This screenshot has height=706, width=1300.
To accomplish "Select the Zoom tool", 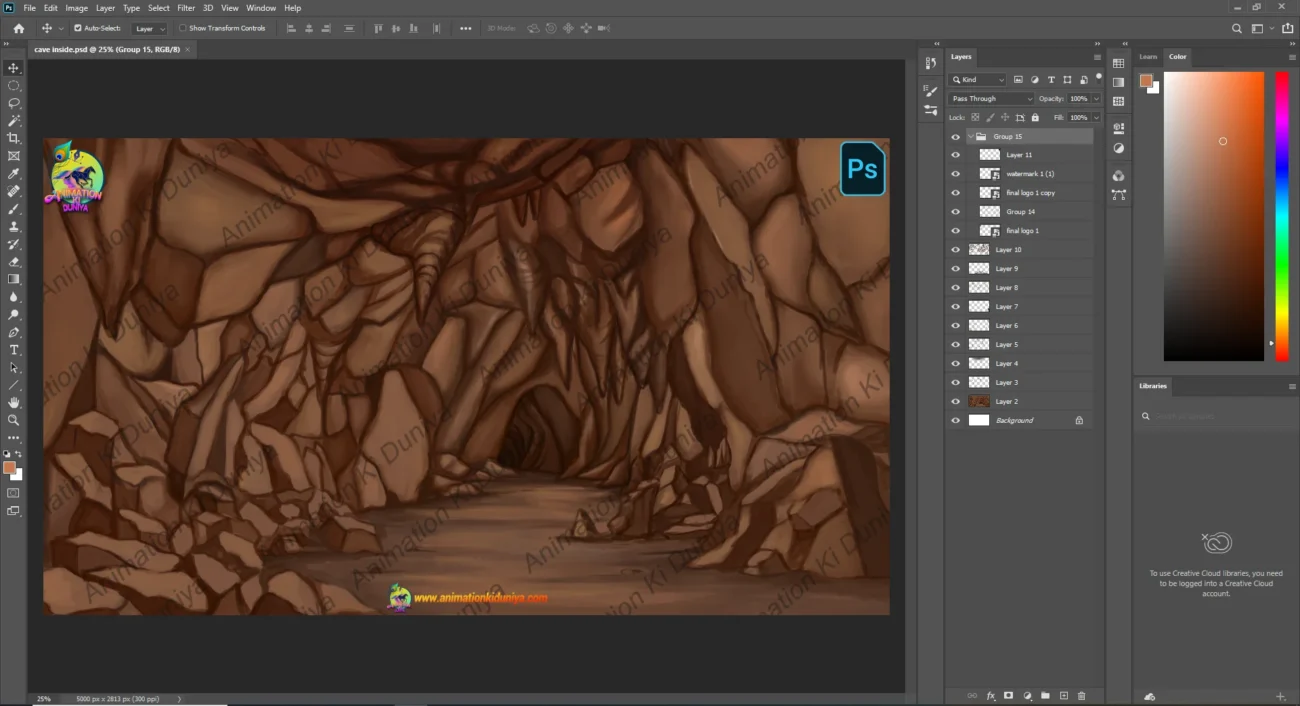I will coord(14,420).
